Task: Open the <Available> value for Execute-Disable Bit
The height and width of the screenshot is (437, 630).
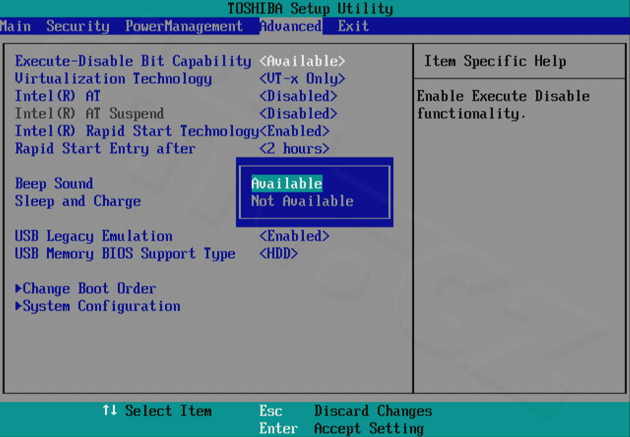Action: [x=302, y=61]
